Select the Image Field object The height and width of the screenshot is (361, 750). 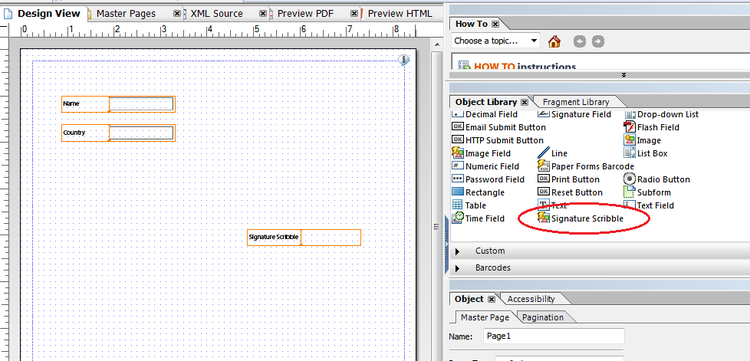(x=481, y=153)
